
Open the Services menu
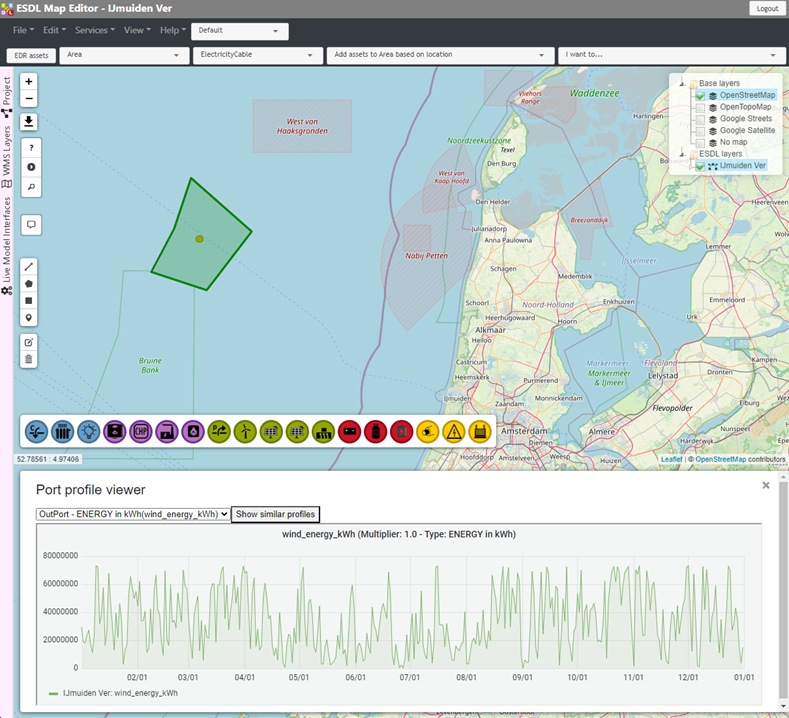[95, 31]
